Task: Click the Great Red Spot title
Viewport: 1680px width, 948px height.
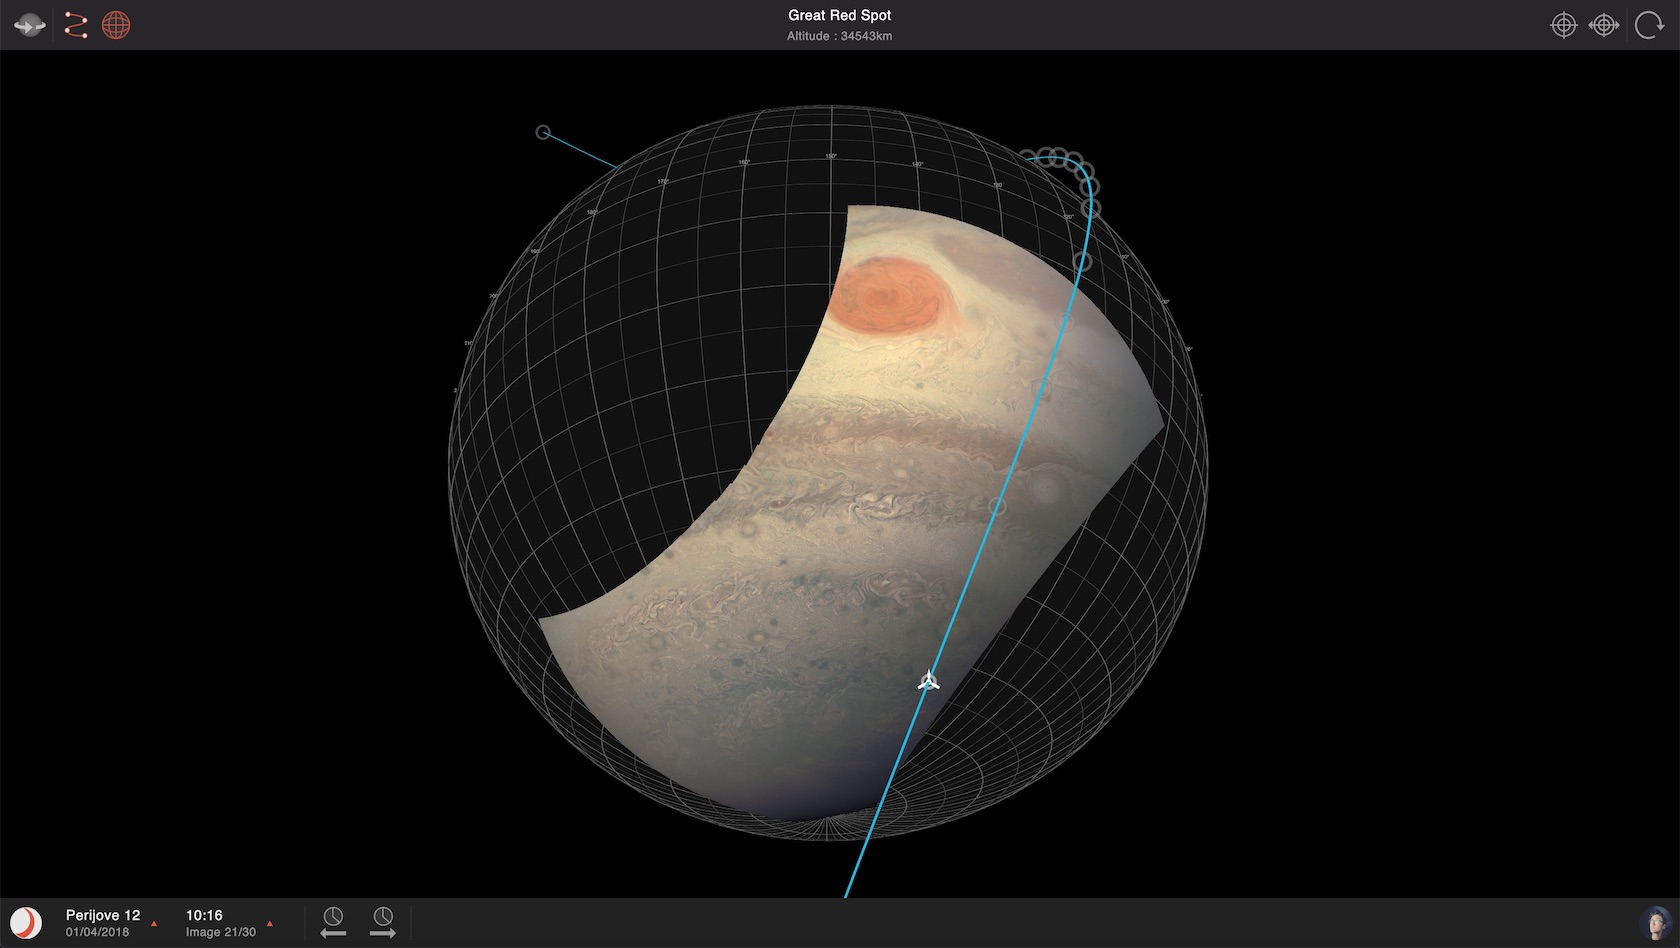Action: point(840,15)
